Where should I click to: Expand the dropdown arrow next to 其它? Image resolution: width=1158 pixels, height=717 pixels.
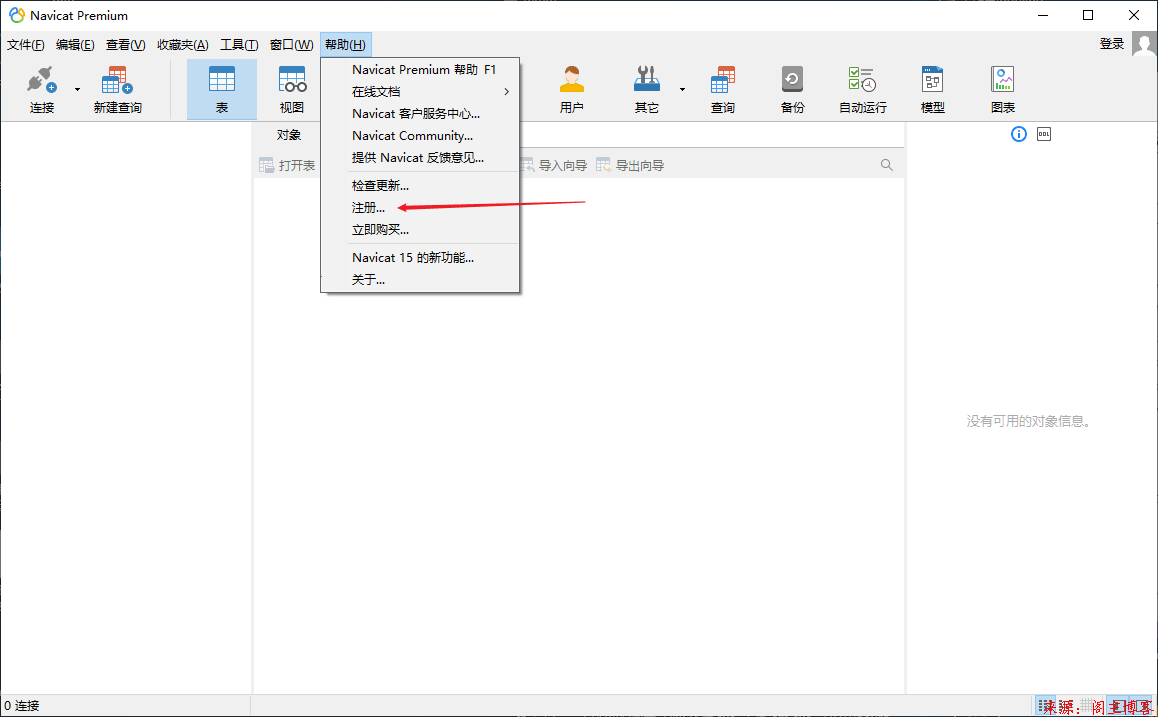tap(682, 90)
